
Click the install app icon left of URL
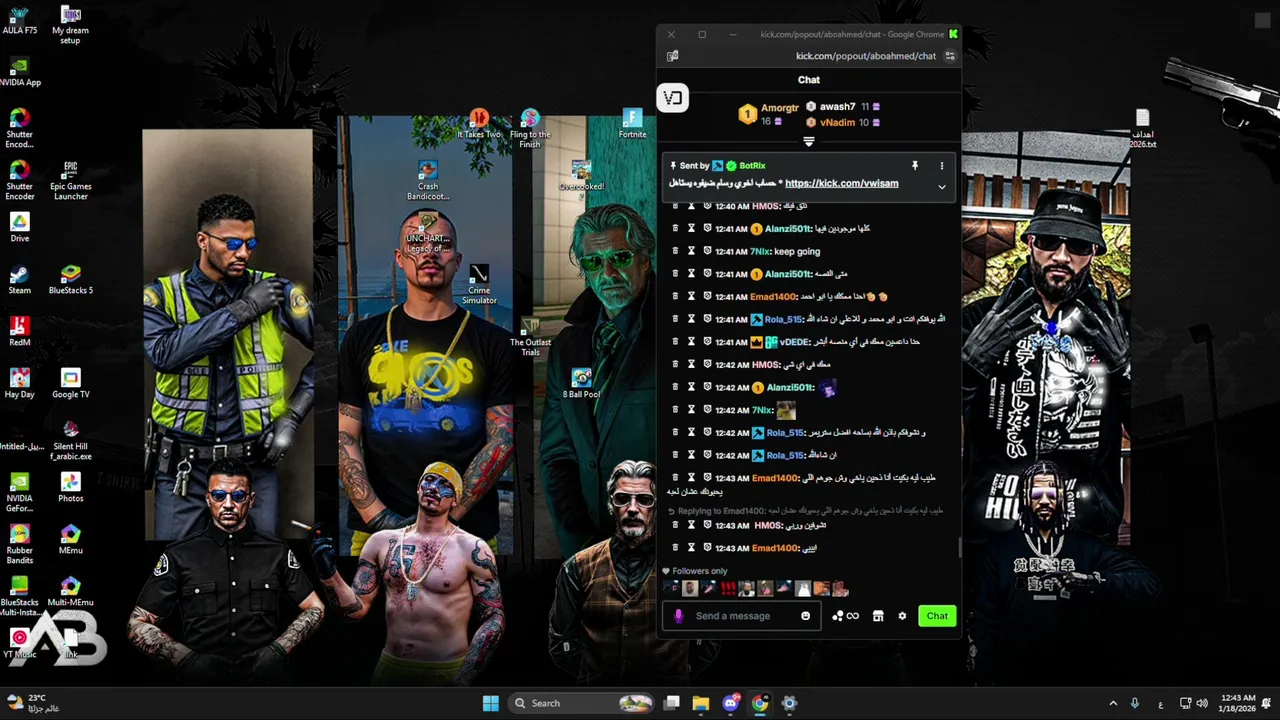click(672, 56)
